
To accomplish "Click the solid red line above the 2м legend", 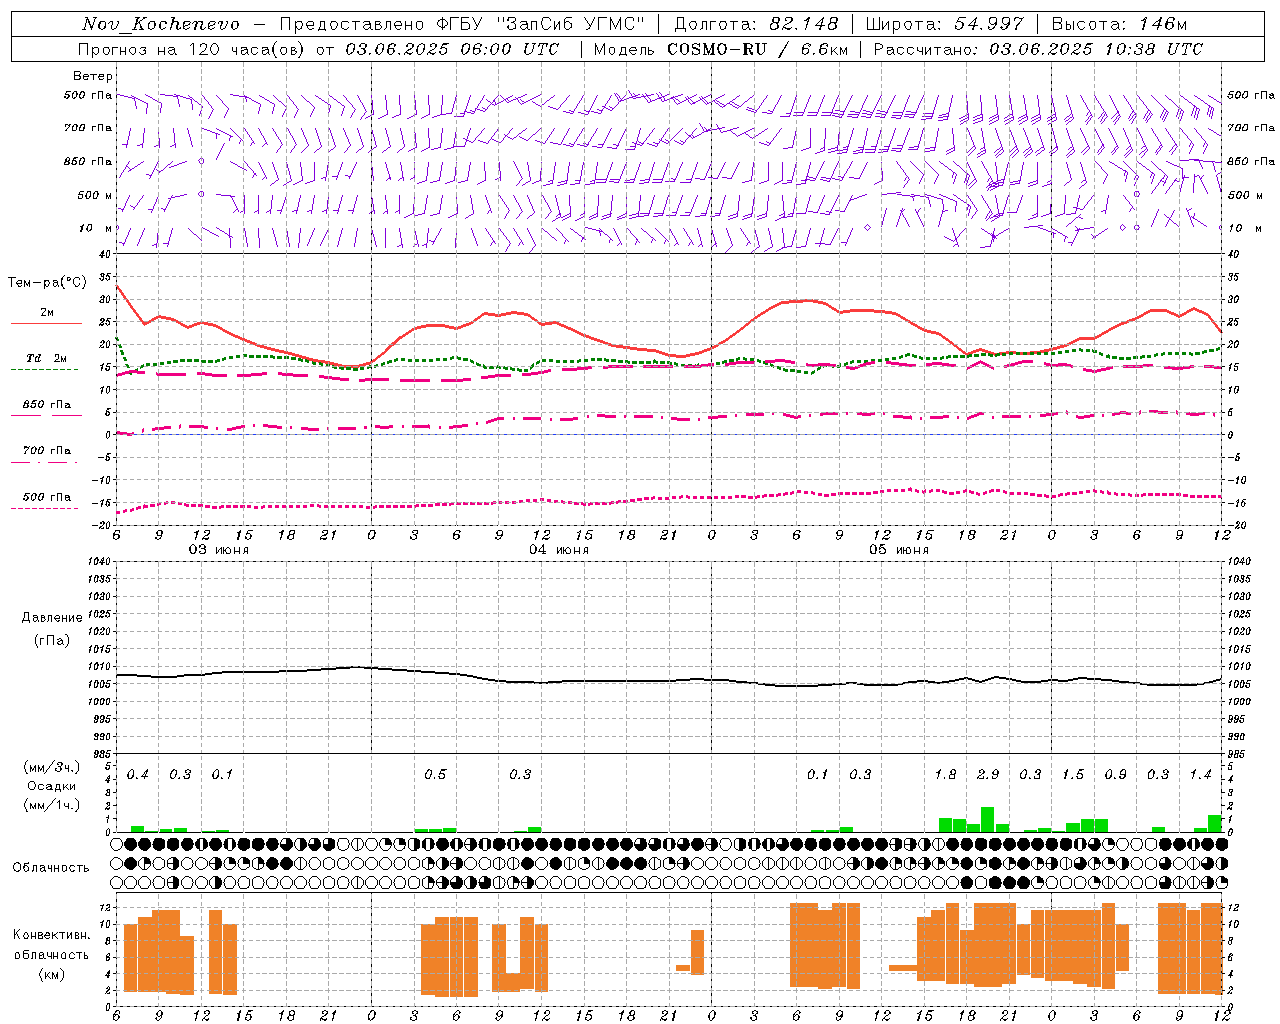I will pos(46,323).
